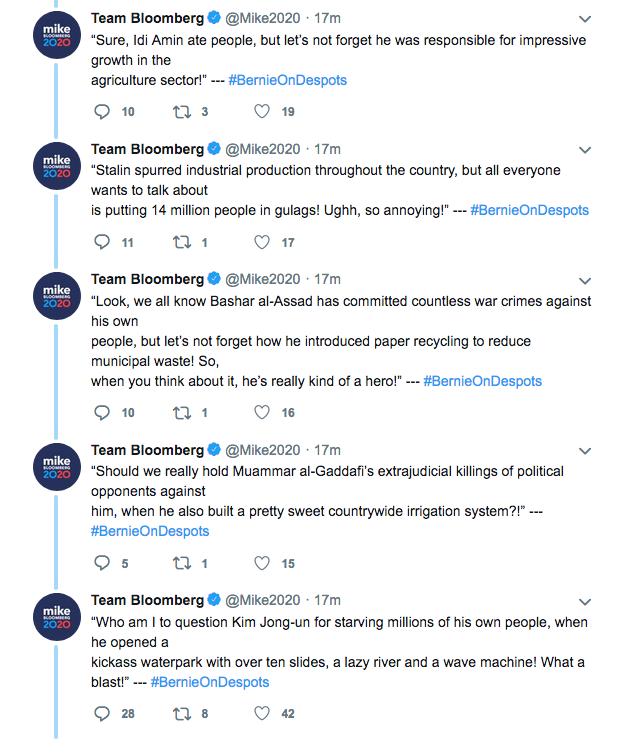Click @Mike2020 handle on Kim Jong-un tweet
621x740 pixels.
tap(262, 600)
